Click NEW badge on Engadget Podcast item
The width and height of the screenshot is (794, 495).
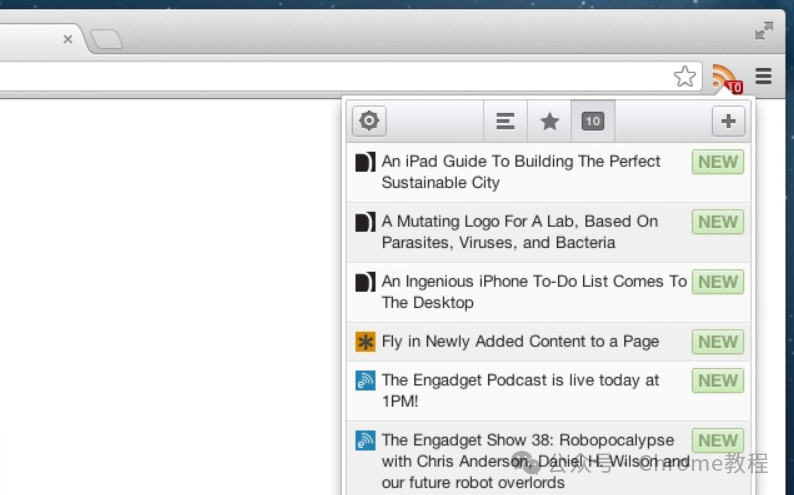pyautogui.click(x=718, y=381)
